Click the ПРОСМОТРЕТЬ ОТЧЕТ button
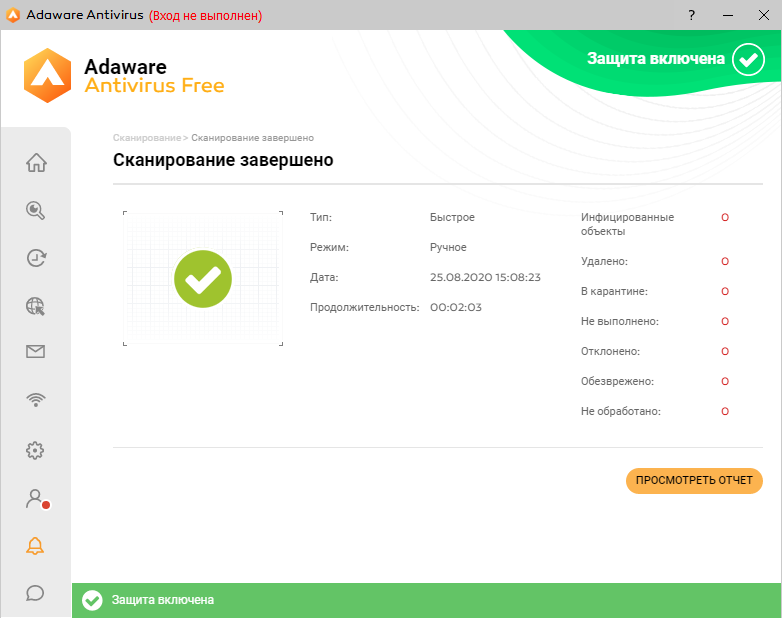Viewport: 782px width, 618px height. 694,480
